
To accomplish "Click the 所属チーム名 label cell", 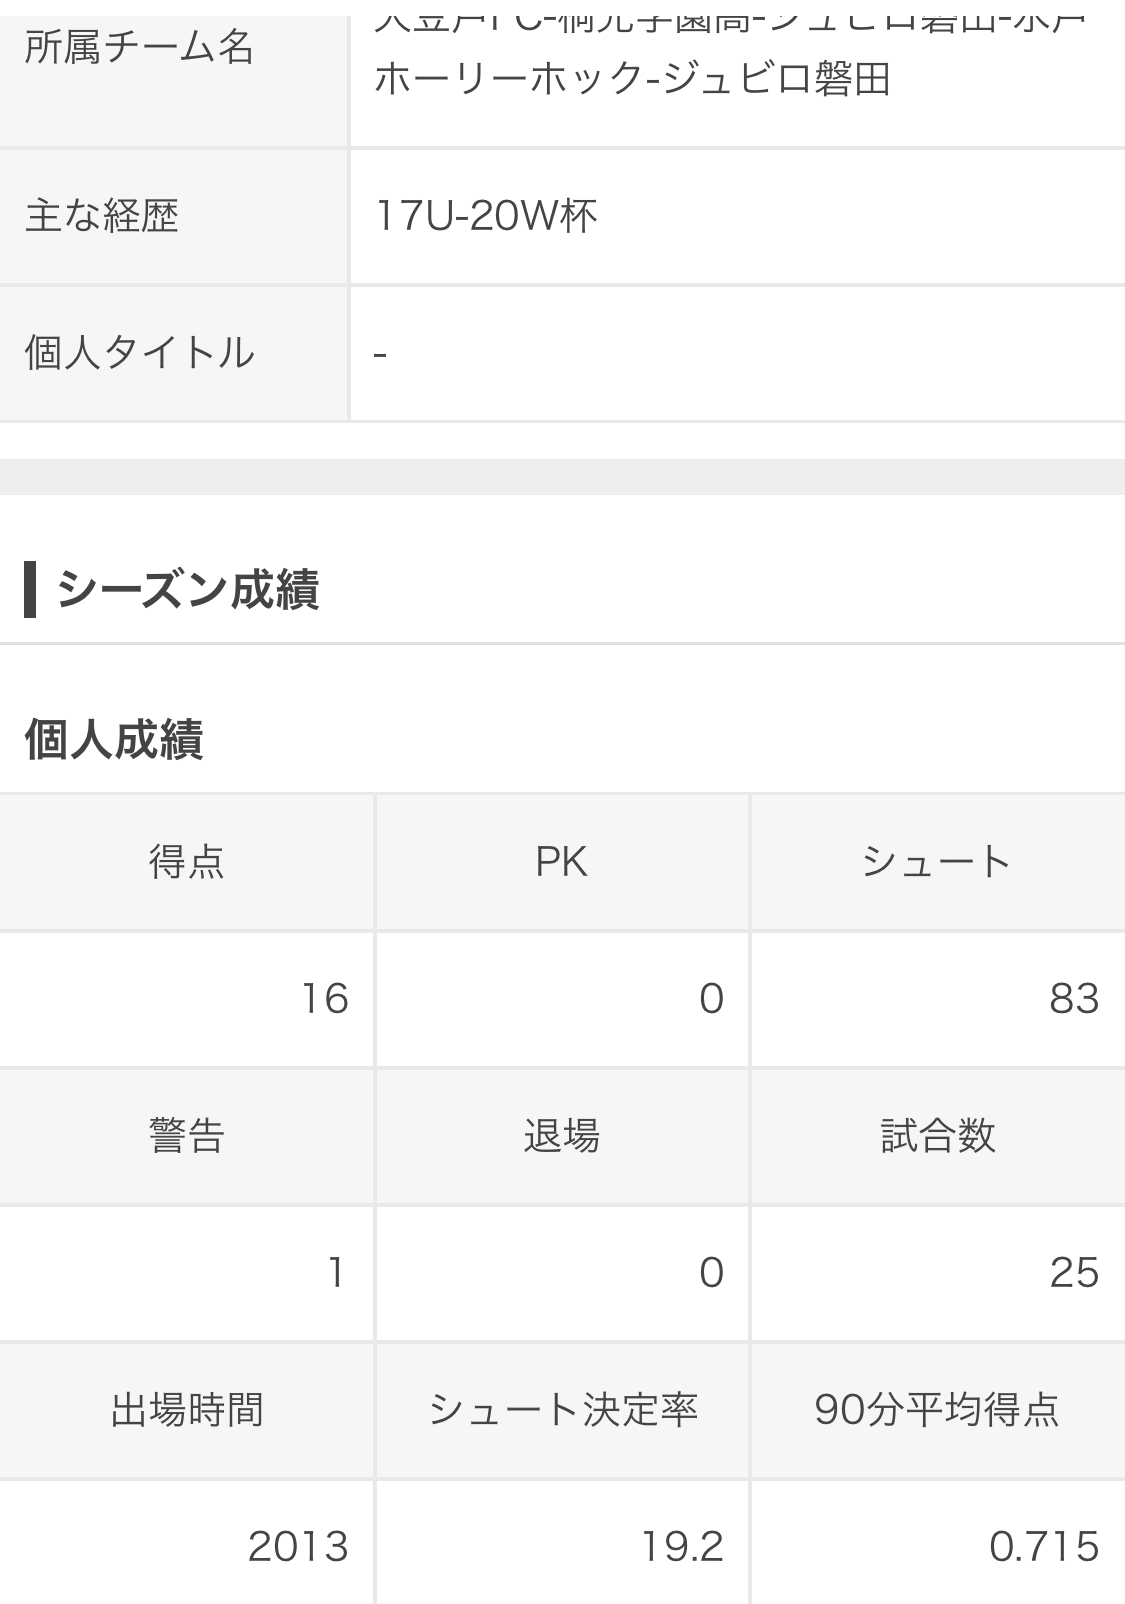I will (x=139, y=48).
